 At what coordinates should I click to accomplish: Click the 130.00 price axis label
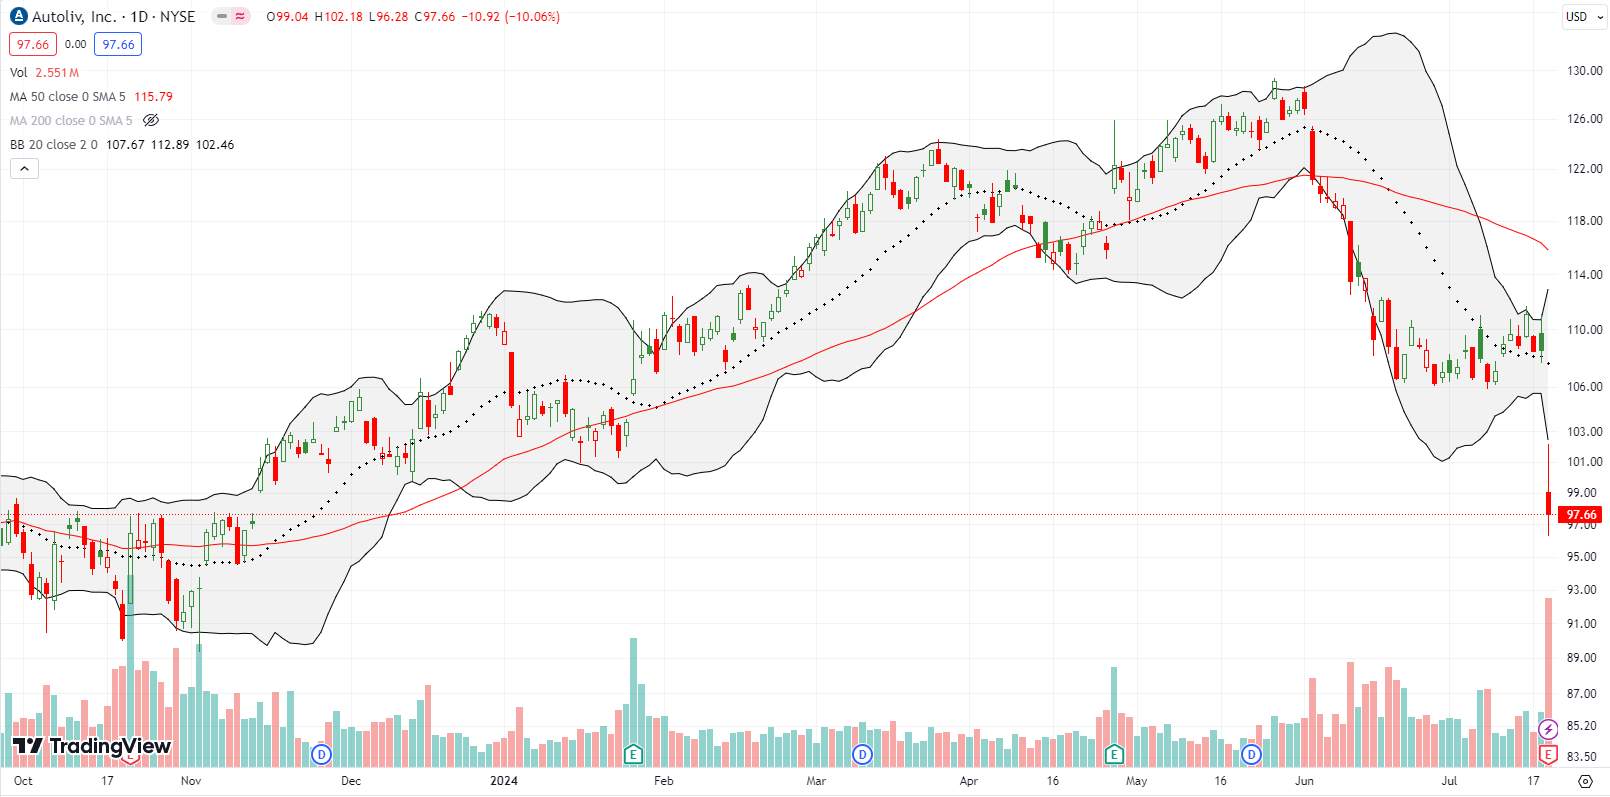click(1584, 71)
